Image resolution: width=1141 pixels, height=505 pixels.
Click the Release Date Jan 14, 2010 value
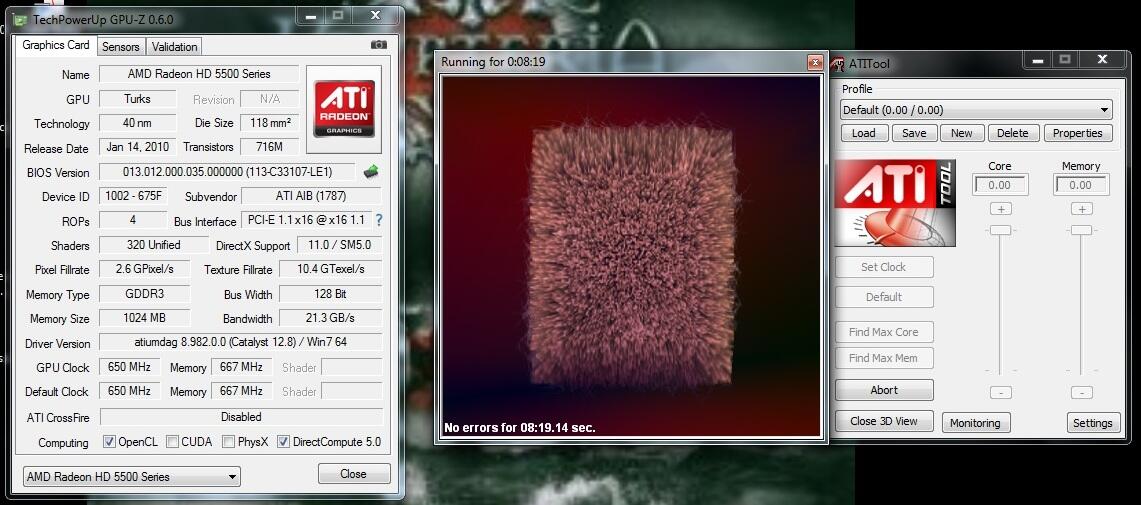coord(138,146)
